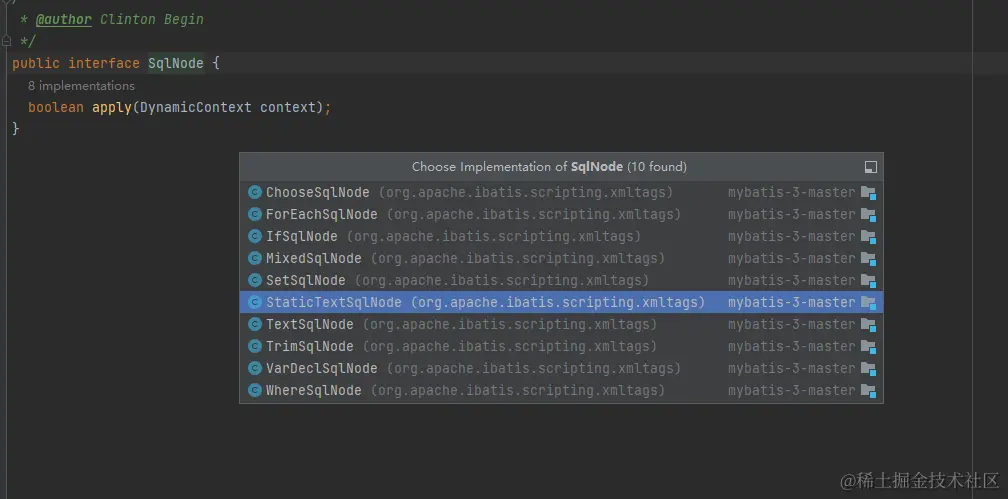Click module folder icon in WhereSqlNode row
This screenshot has width=1008, height=499.
pyautogui.click(x=868, y=391)
